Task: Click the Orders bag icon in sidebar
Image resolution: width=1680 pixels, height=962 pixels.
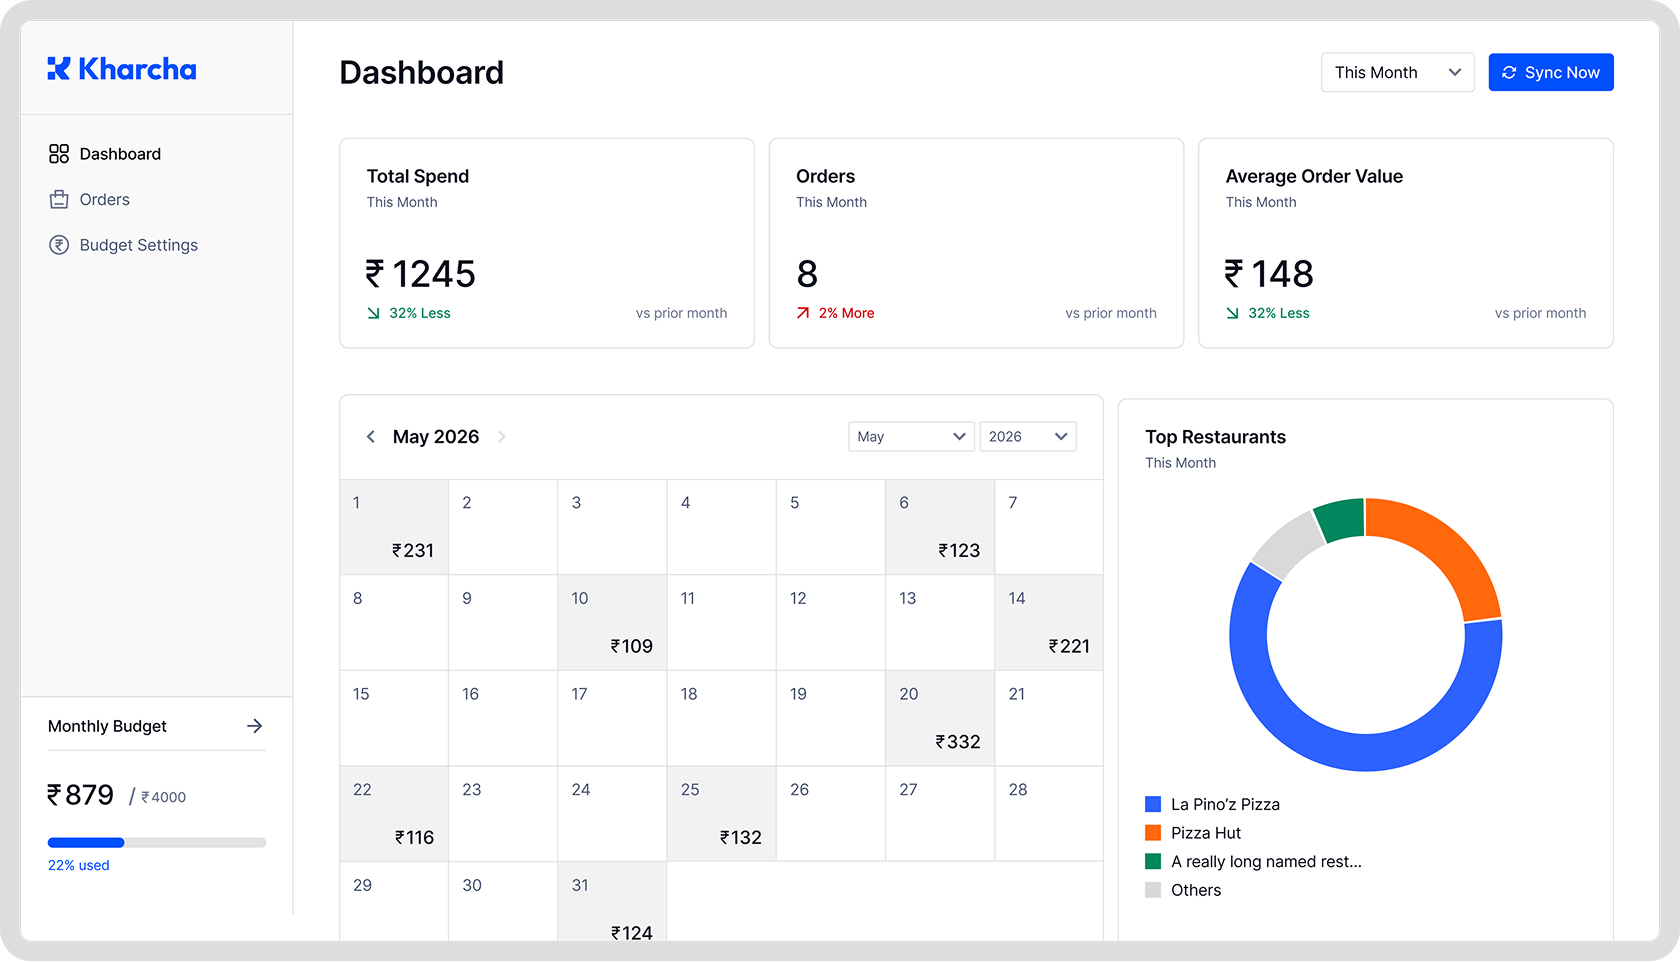Action: pos(59,199)
